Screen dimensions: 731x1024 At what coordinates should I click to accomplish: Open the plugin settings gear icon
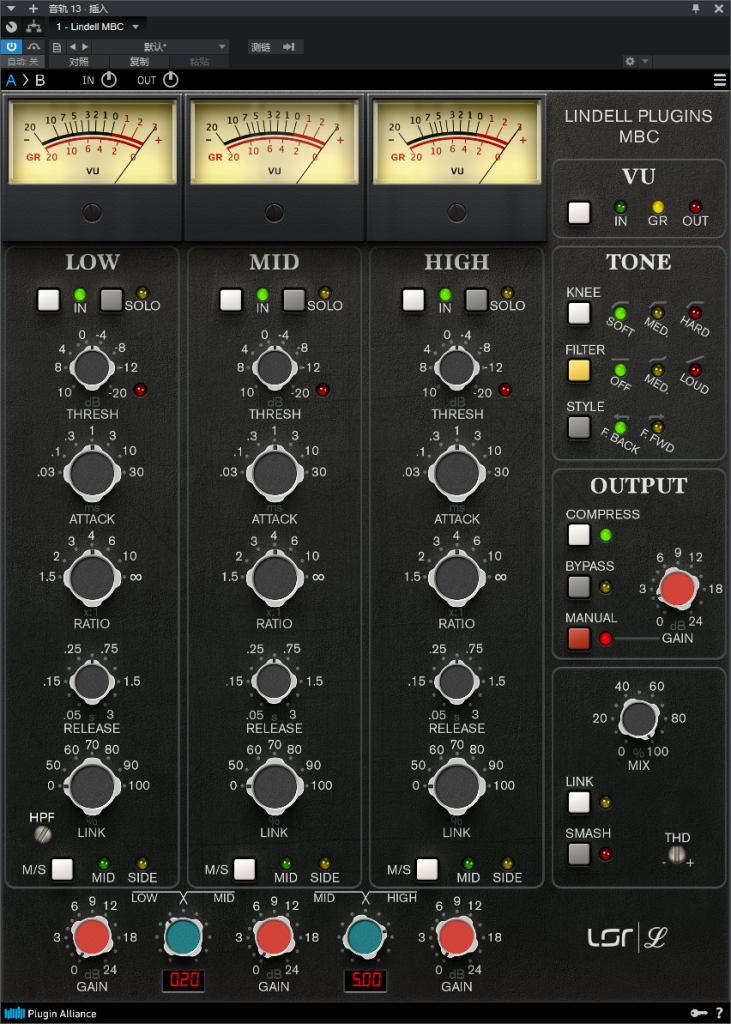(630, 61)
